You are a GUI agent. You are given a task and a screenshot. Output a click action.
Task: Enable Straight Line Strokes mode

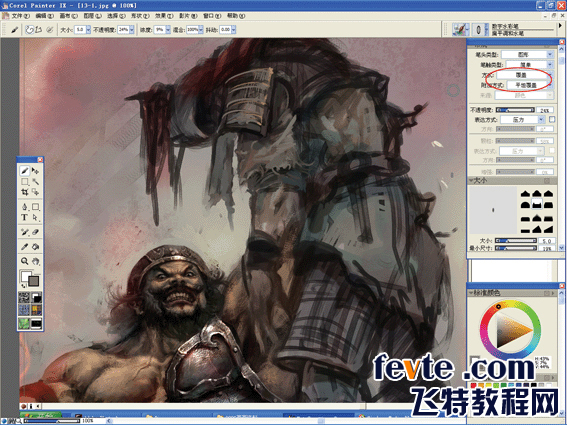click(38, 30)
